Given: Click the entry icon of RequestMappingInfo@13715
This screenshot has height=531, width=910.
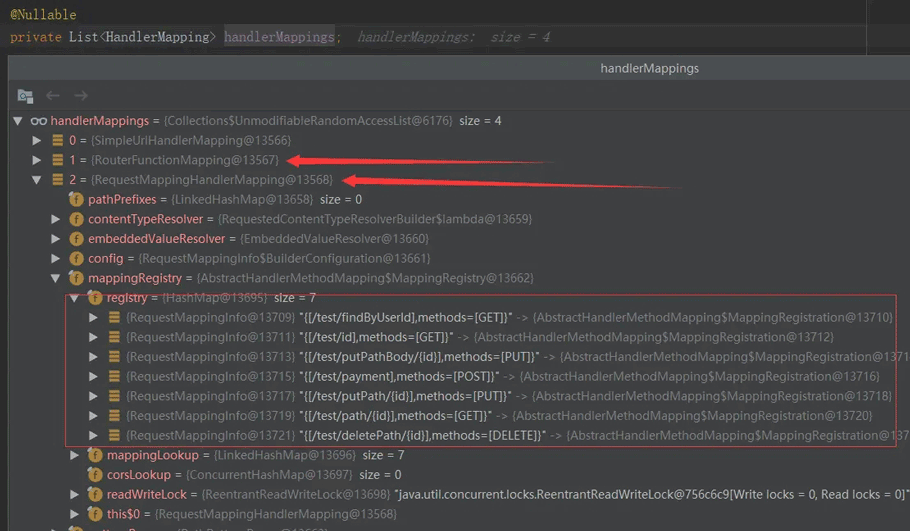Looking at the screenshot, I should (x=114, y=377).
